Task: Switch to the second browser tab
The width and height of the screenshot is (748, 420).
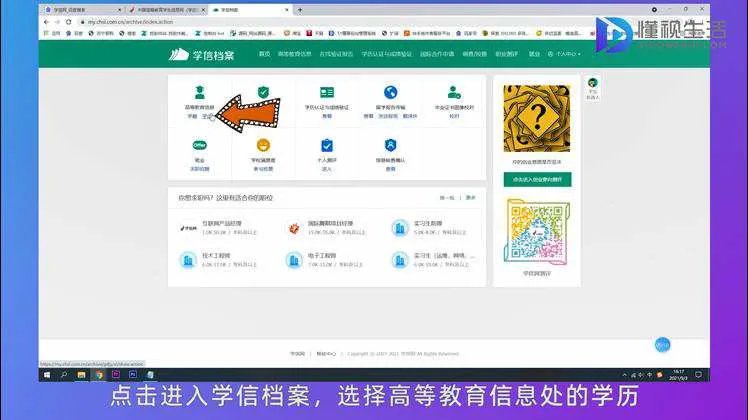Action: (166, 10)
